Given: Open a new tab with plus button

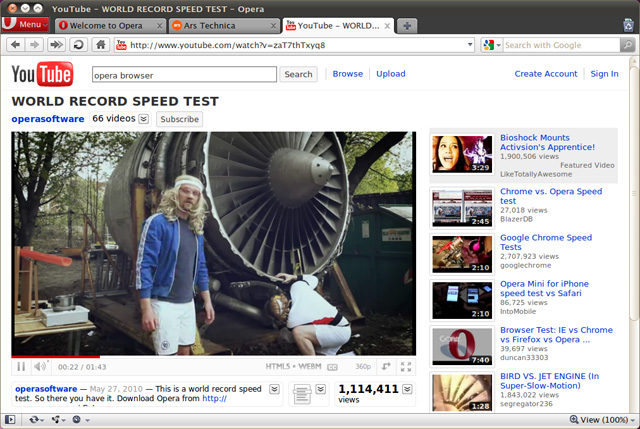Looking at the screenshot, I should [407, 26].
